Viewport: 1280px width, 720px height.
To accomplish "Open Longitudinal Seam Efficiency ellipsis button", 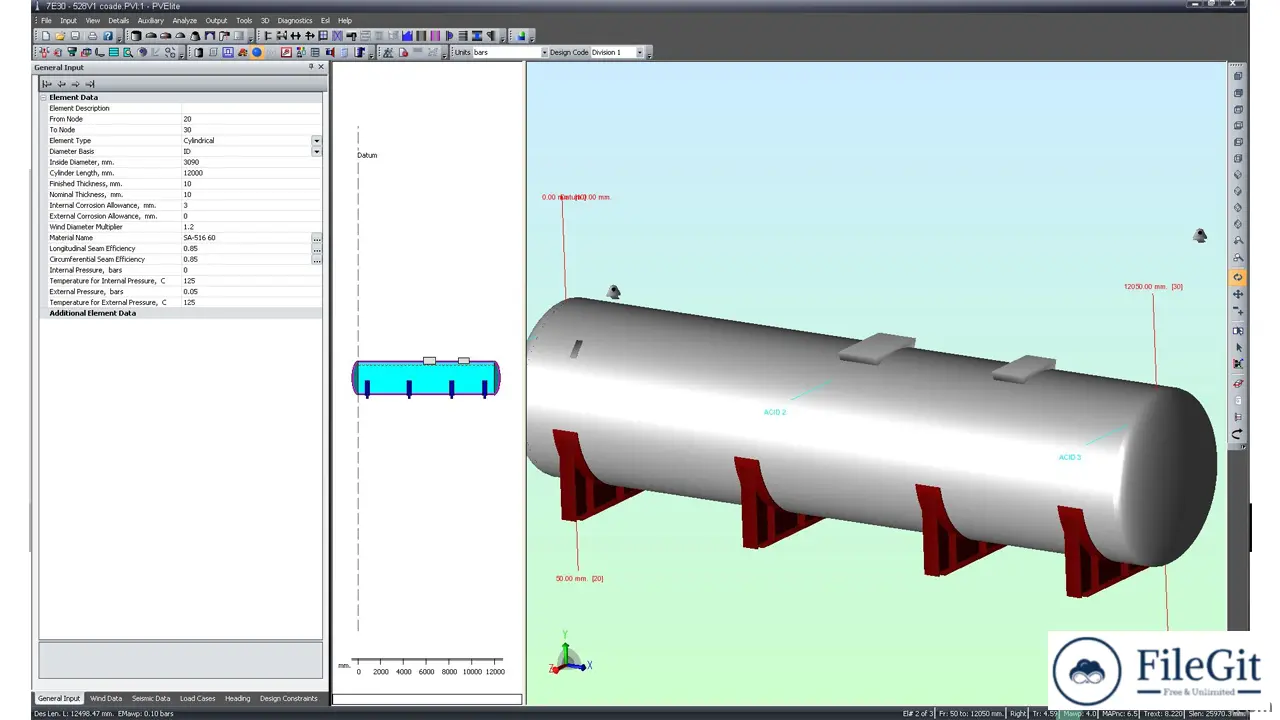I will [x=316, y=249].
